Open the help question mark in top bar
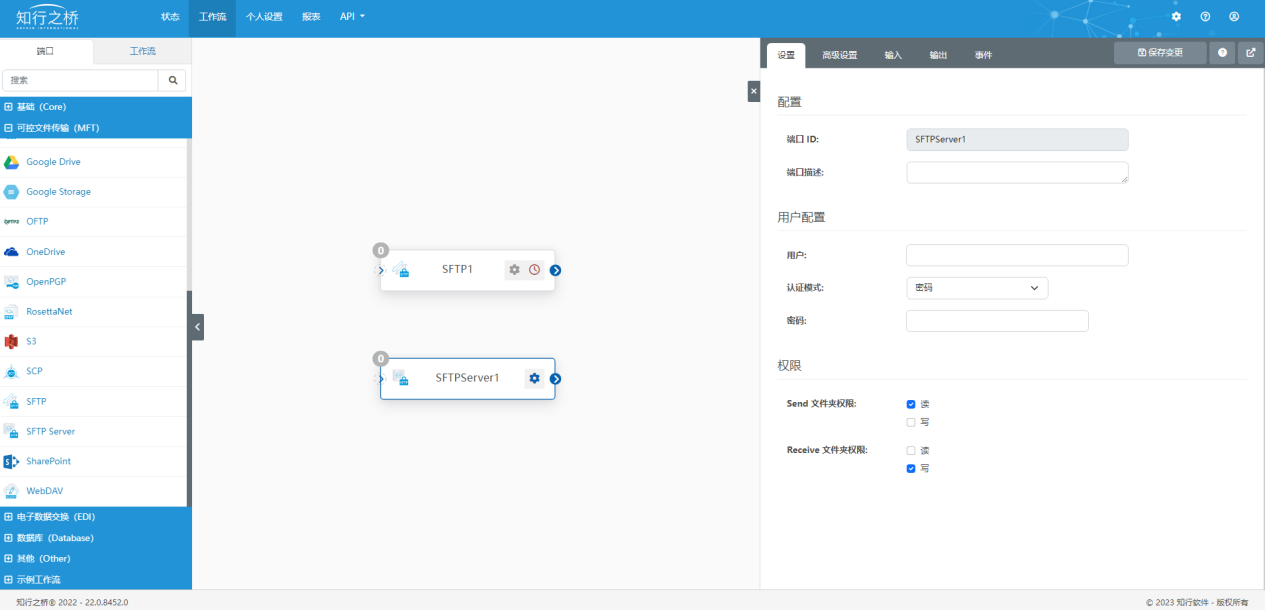 tap(1205, 17)
